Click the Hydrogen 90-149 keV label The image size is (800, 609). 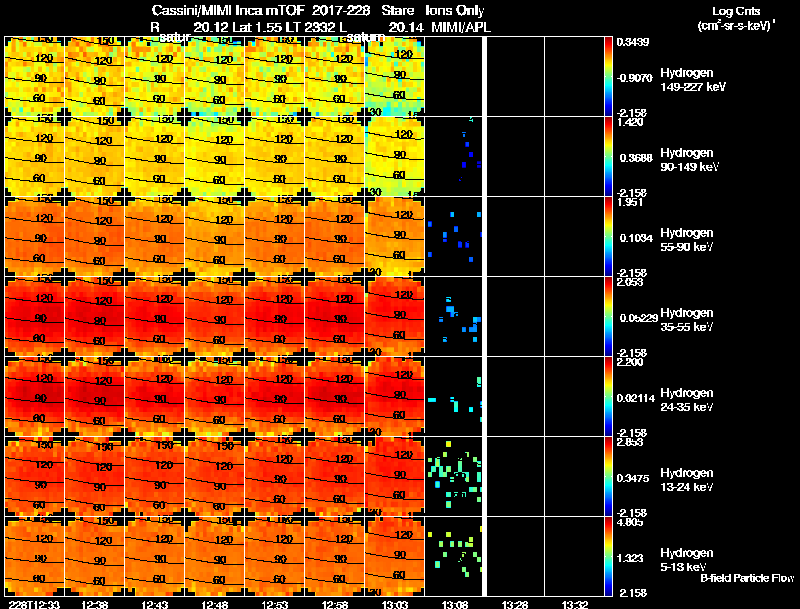point(690,160)
